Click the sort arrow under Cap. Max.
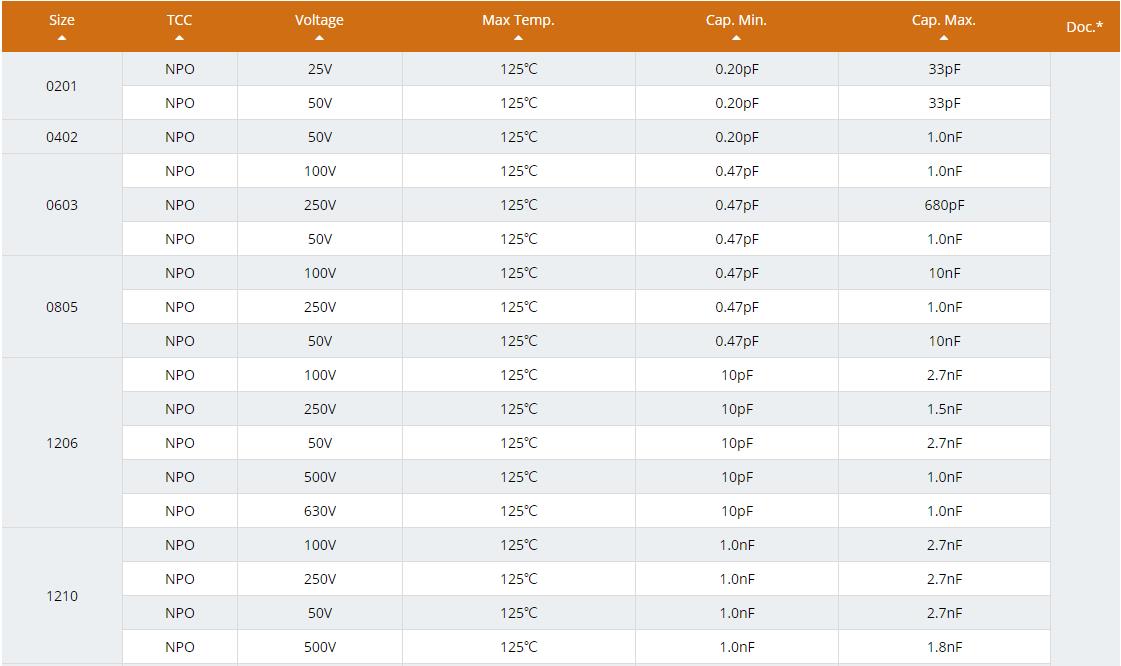 [943, 39]
